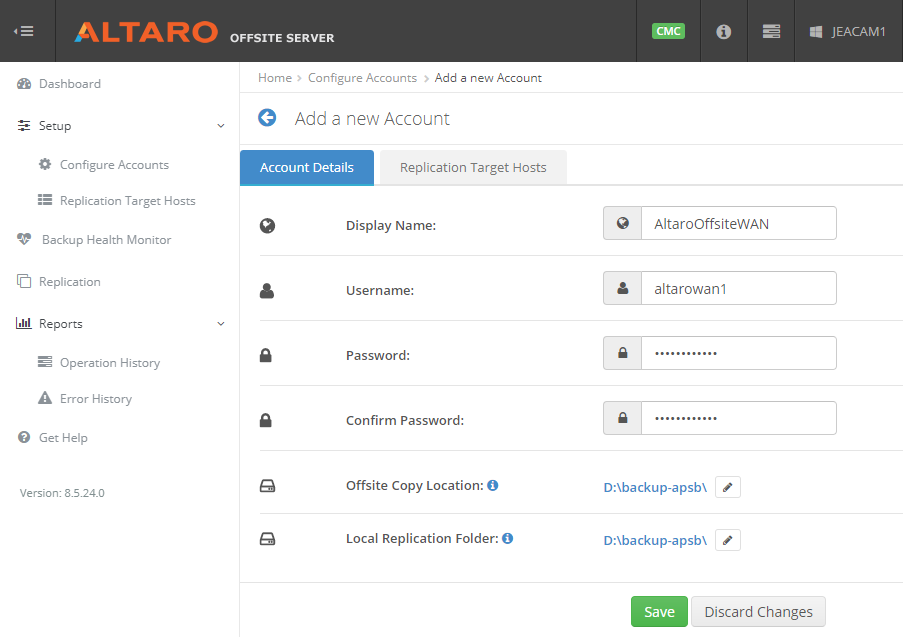The image size is (903, 637).
Task: Click the globe addon inside the Display Name field
Action: (623, 223)
